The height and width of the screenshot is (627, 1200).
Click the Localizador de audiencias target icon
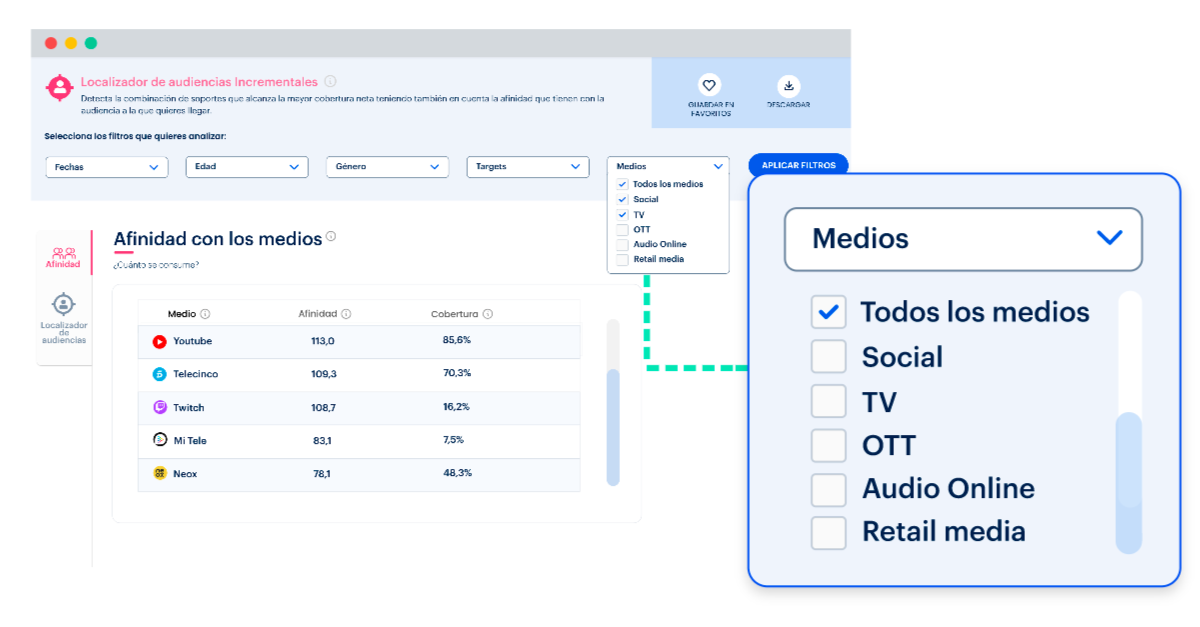tap(63, 304)
